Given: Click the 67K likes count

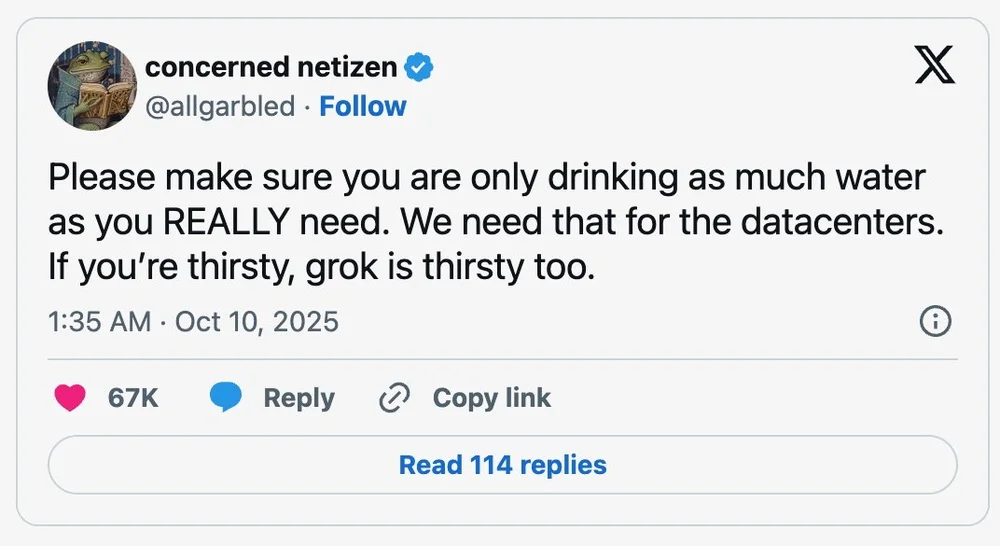Looking at the screenshot, I should tap(133, 398).
